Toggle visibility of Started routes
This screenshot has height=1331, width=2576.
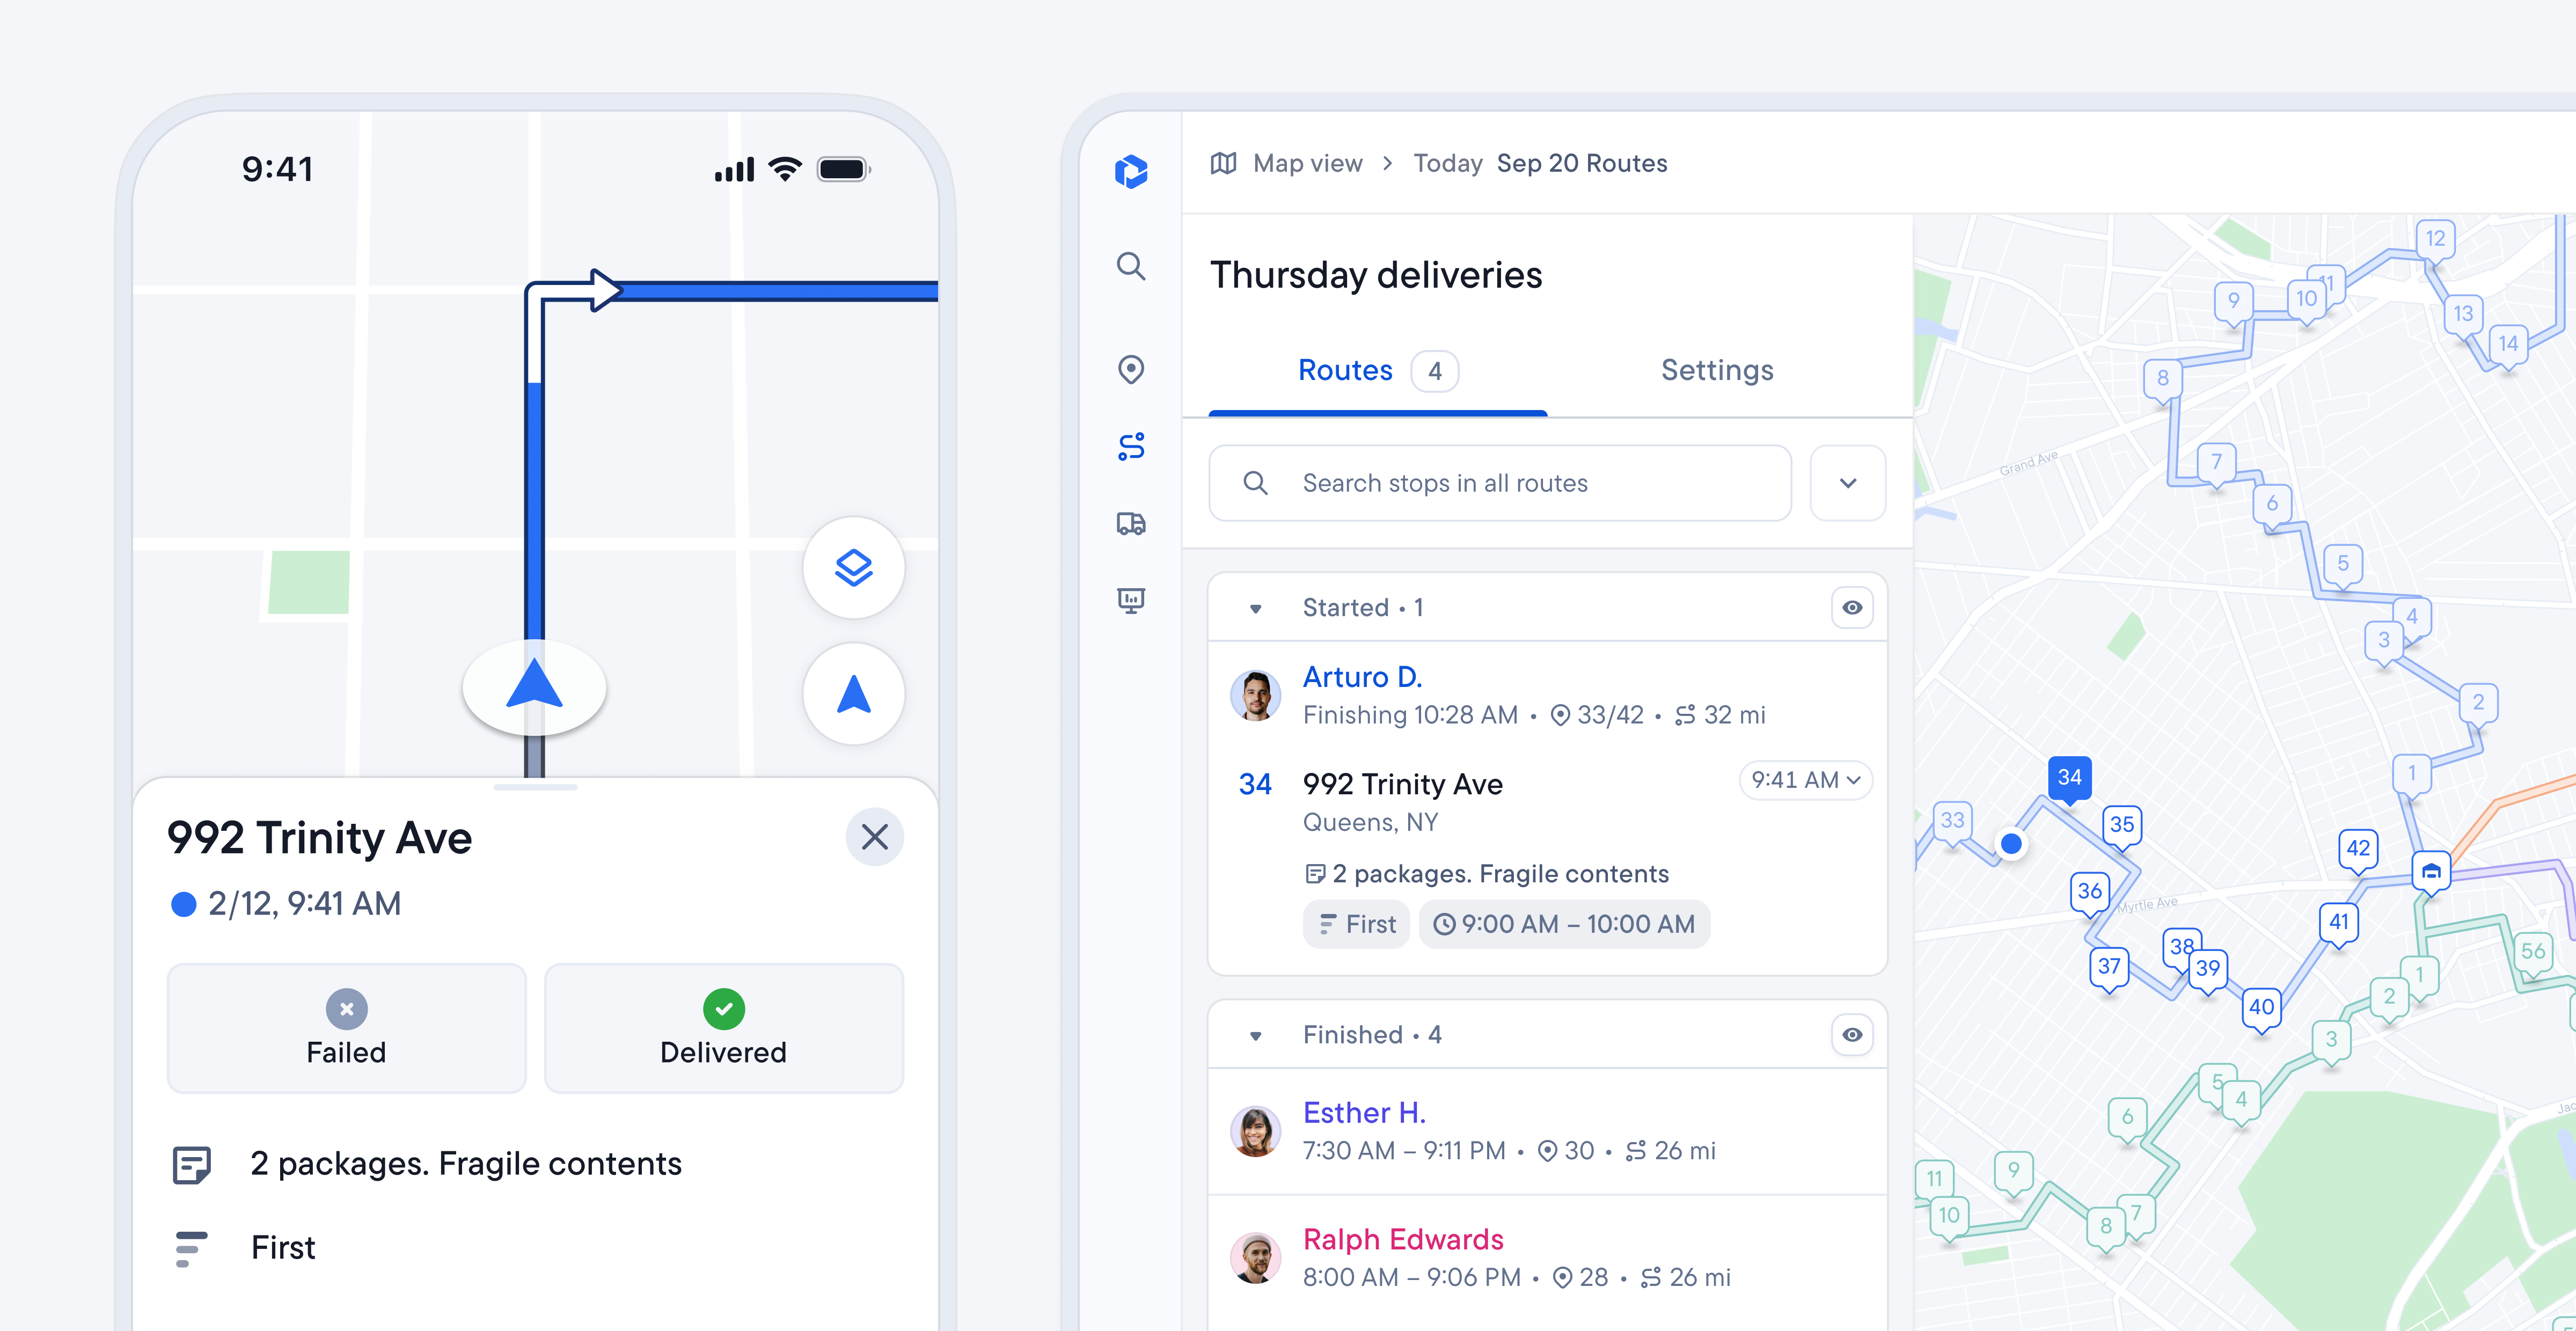point(1852,607)
